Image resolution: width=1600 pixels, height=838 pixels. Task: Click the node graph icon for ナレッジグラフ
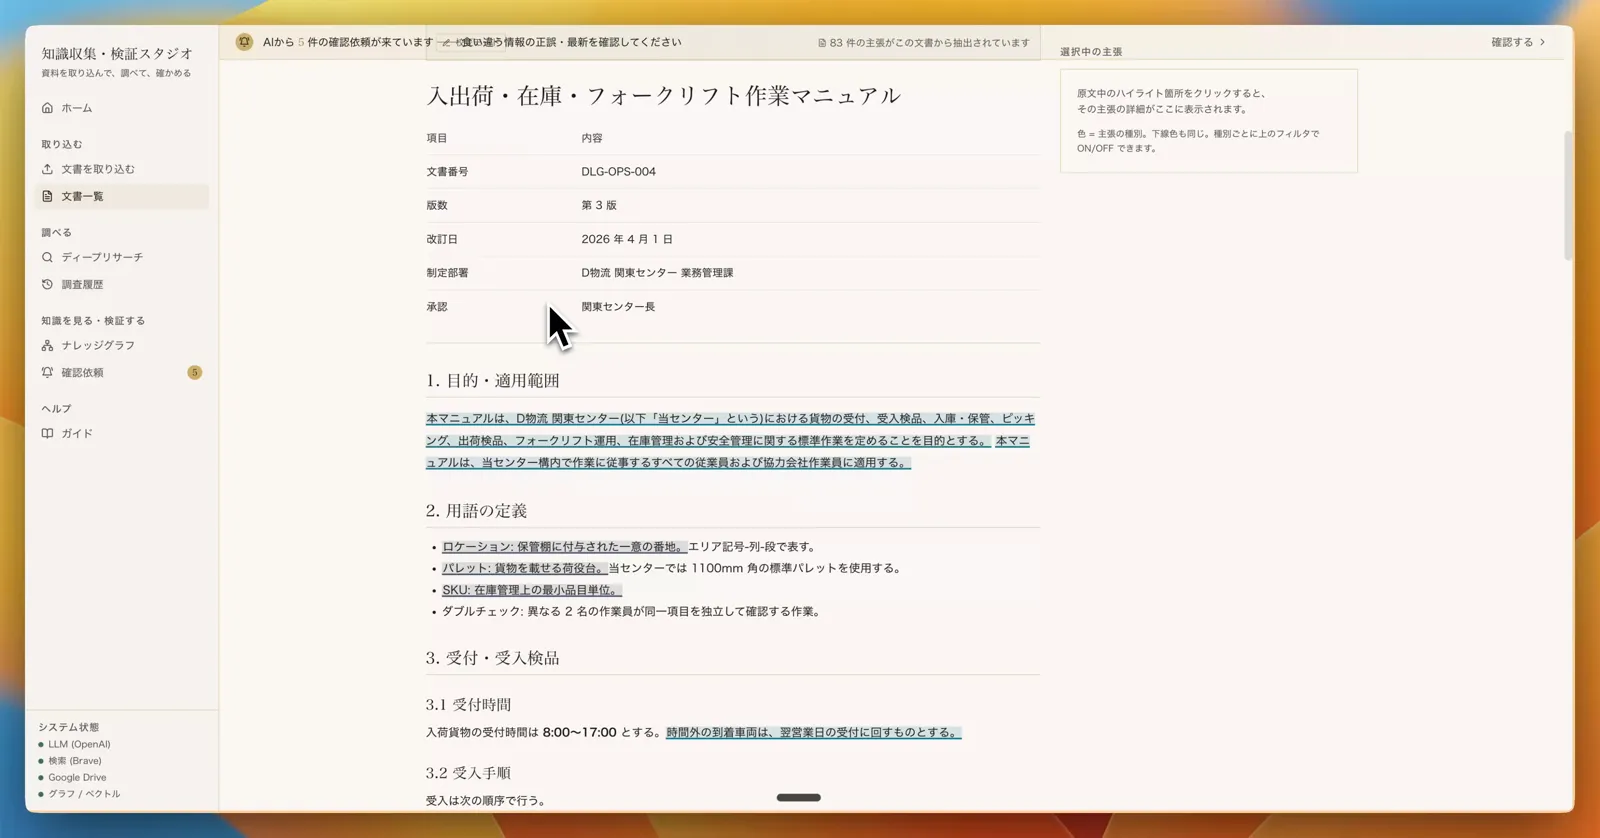click(47, 345)
